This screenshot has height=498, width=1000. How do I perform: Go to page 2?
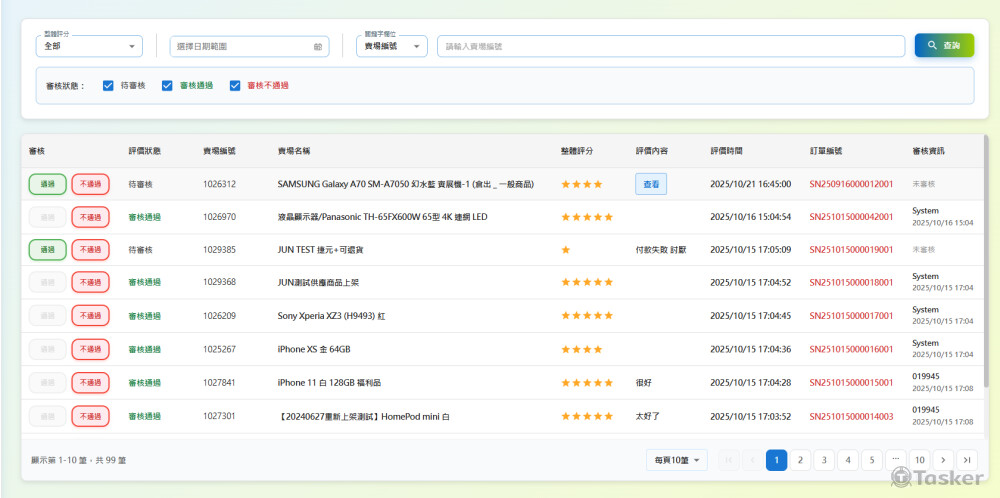[800, 460]
